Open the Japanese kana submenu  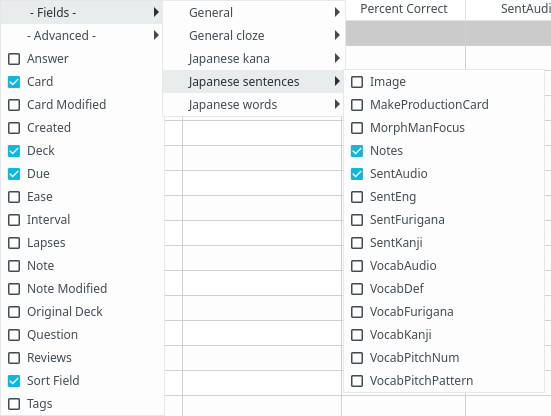pos(253,58)
